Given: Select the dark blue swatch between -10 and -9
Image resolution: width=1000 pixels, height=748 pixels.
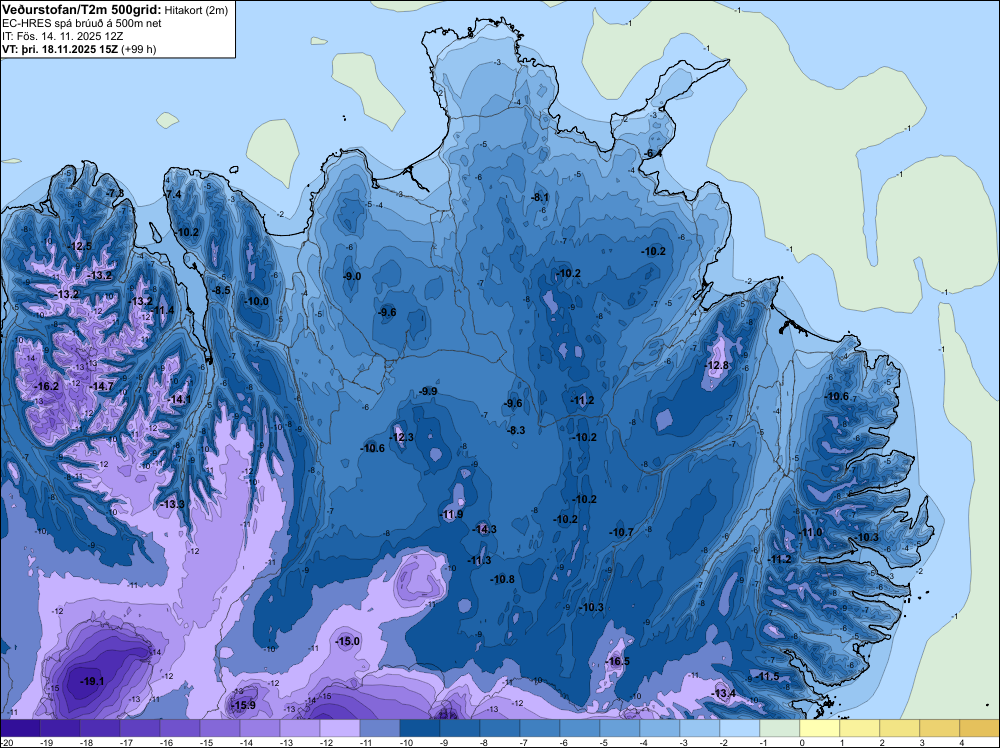Looking at the screenshot, I should point(420,728).
